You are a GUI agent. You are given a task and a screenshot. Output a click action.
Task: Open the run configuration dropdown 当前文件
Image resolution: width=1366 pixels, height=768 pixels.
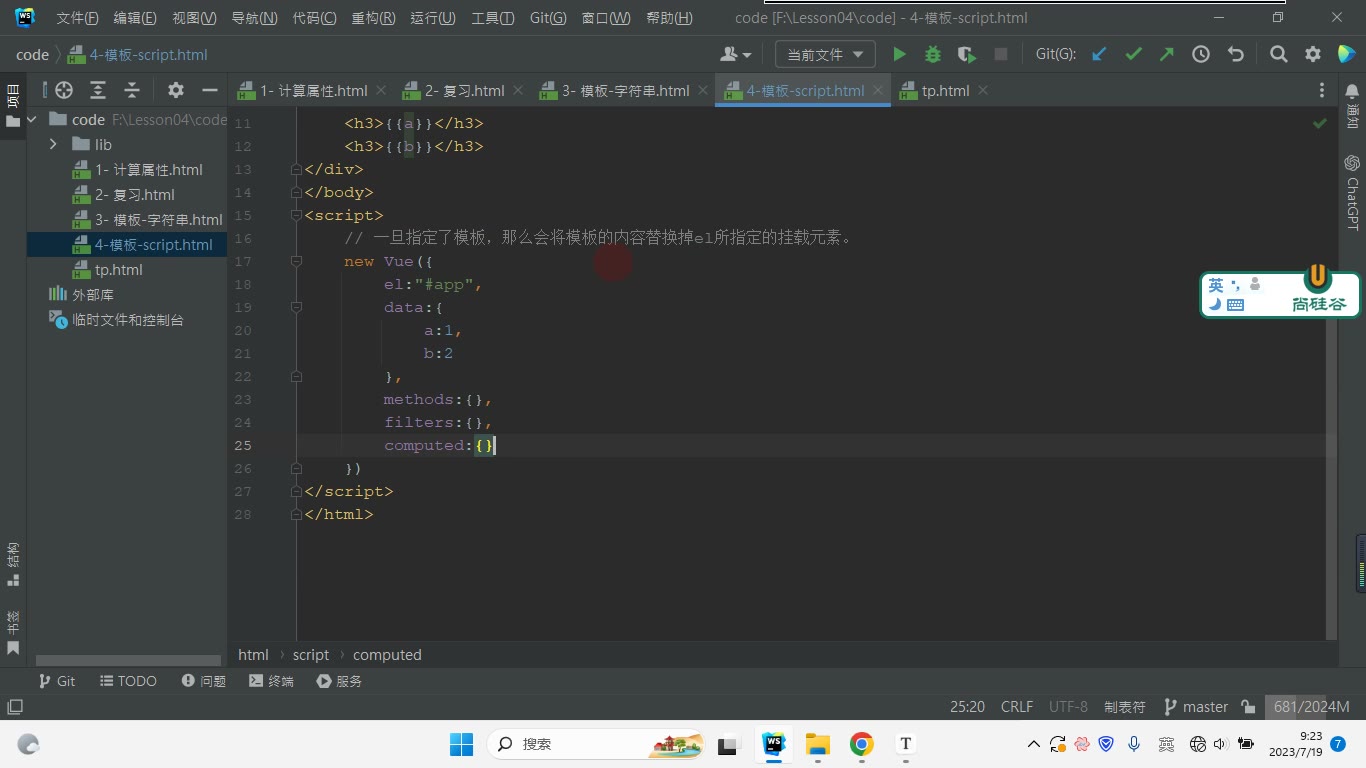click(825, 55)
